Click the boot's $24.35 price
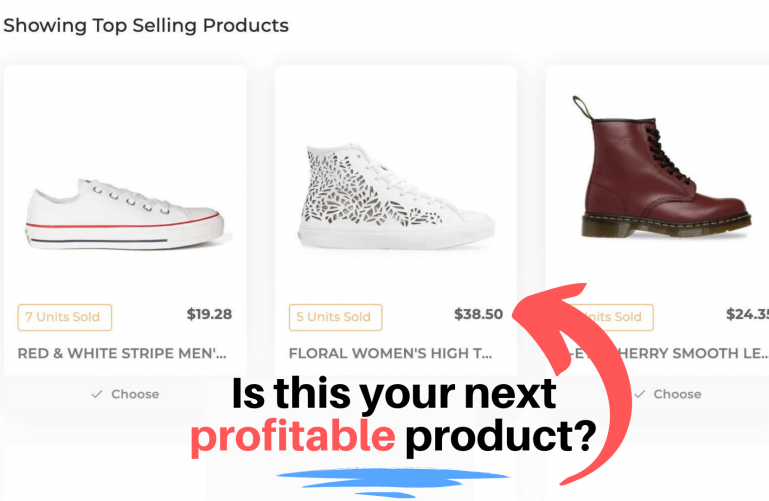This screenshot has width=769, height=501. pyautogui.click(x=747, y=314)
